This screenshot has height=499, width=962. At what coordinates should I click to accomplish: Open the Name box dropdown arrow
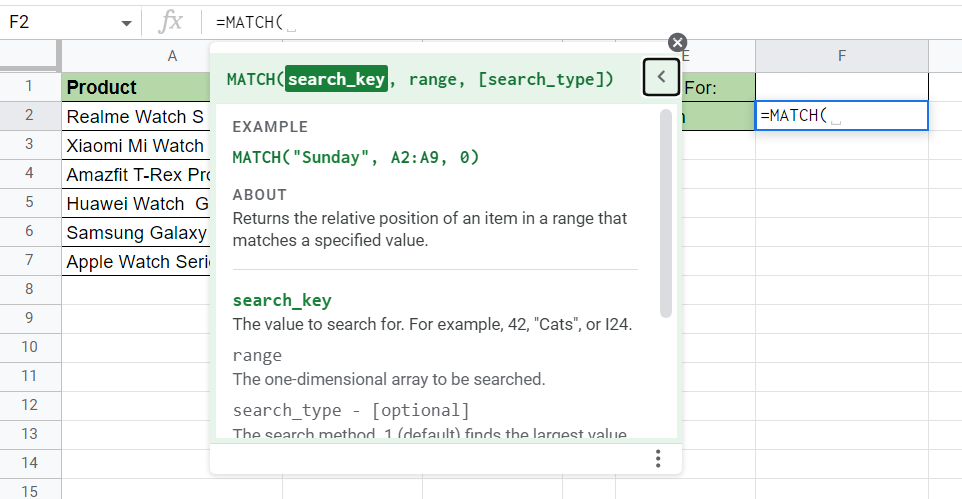click(x=126, y=23)
